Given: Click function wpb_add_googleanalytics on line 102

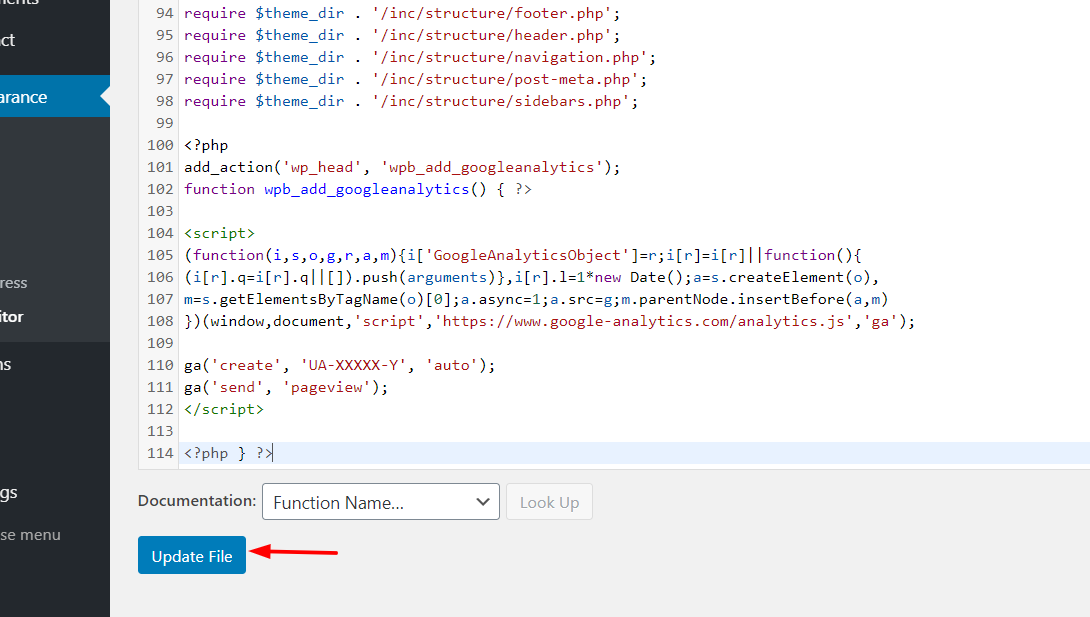Looking at the screenshot, I should 357,189.
